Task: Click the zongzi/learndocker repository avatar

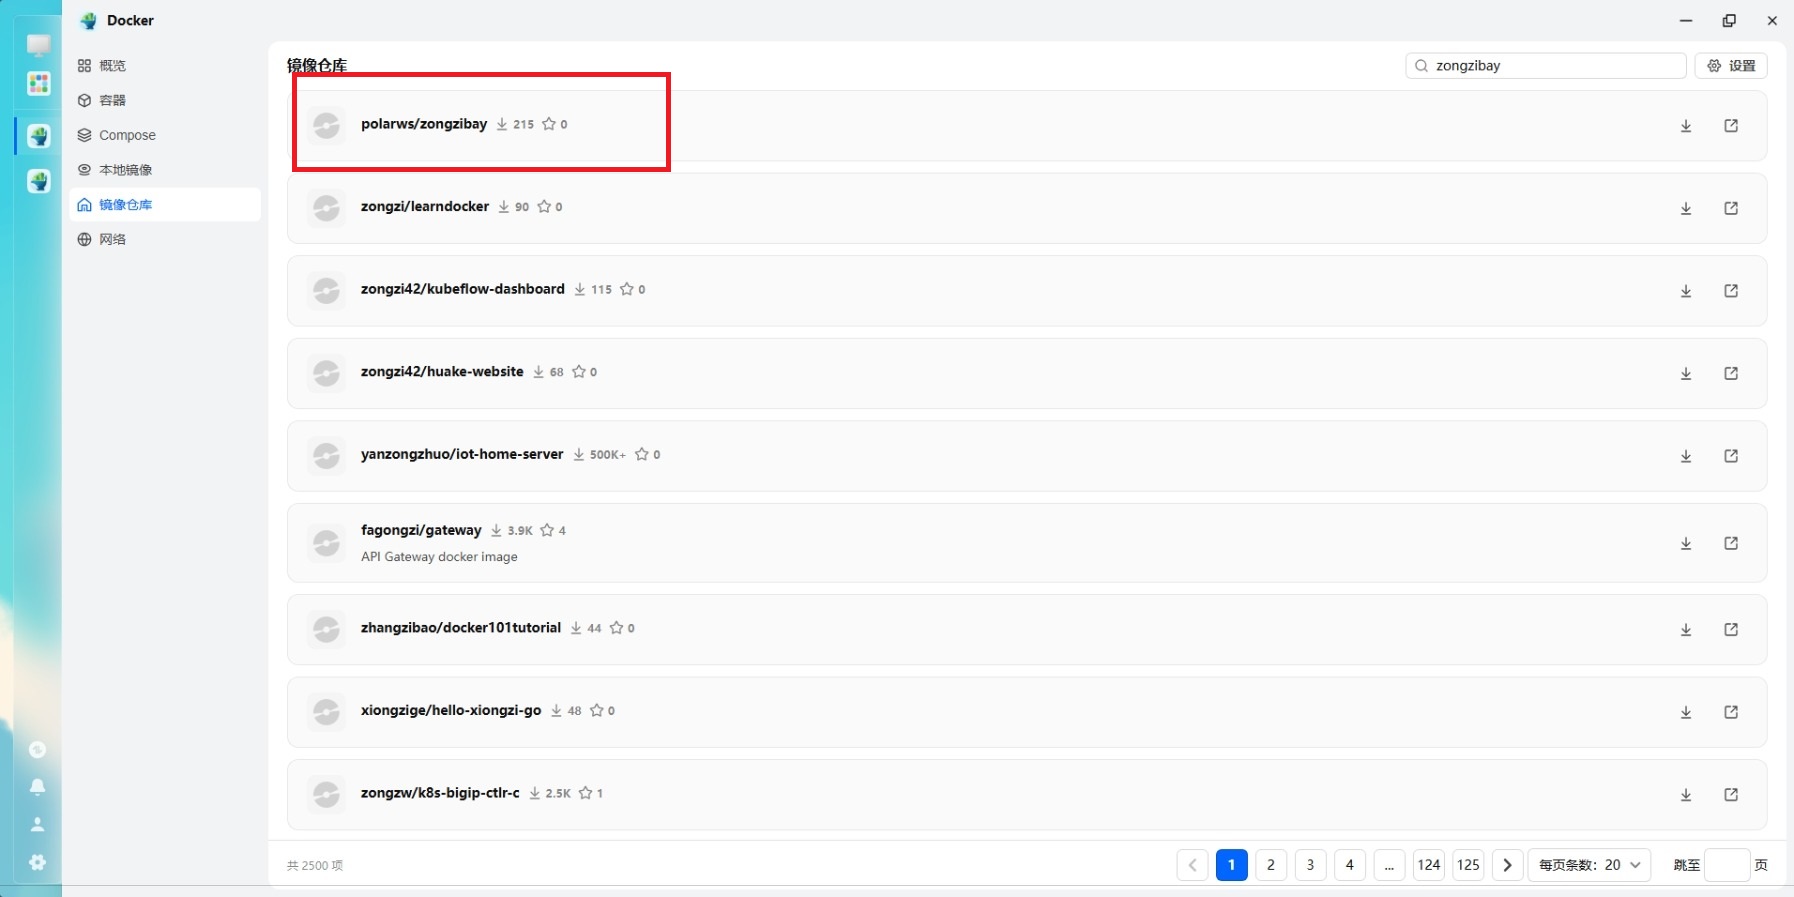Action: (326, 208)
